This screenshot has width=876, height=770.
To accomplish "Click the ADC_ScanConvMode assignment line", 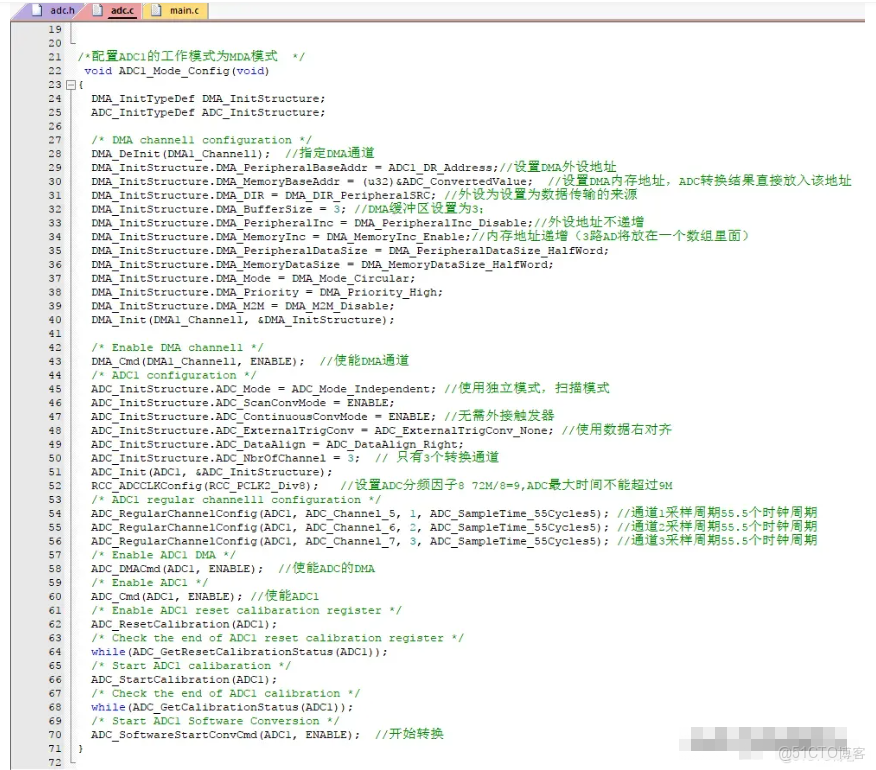I will (x=242, y=403).
